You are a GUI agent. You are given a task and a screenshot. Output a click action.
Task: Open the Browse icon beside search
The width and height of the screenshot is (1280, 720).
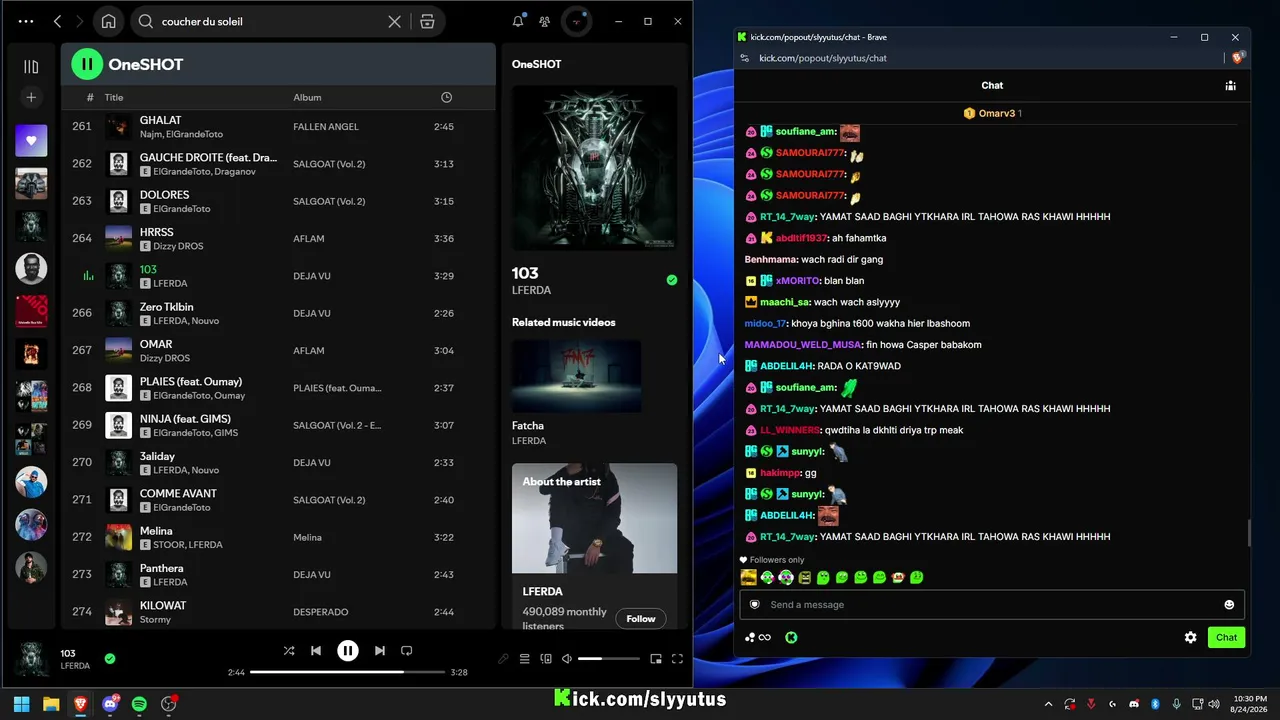[427, 21]
